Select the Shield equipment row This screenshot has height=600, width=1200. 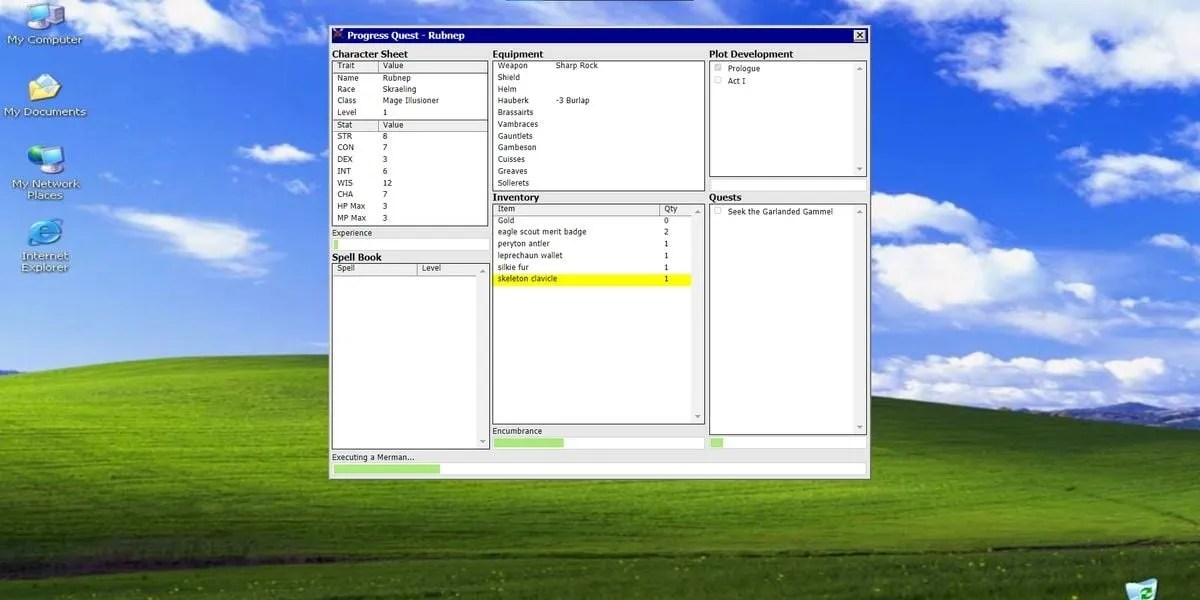598,77
